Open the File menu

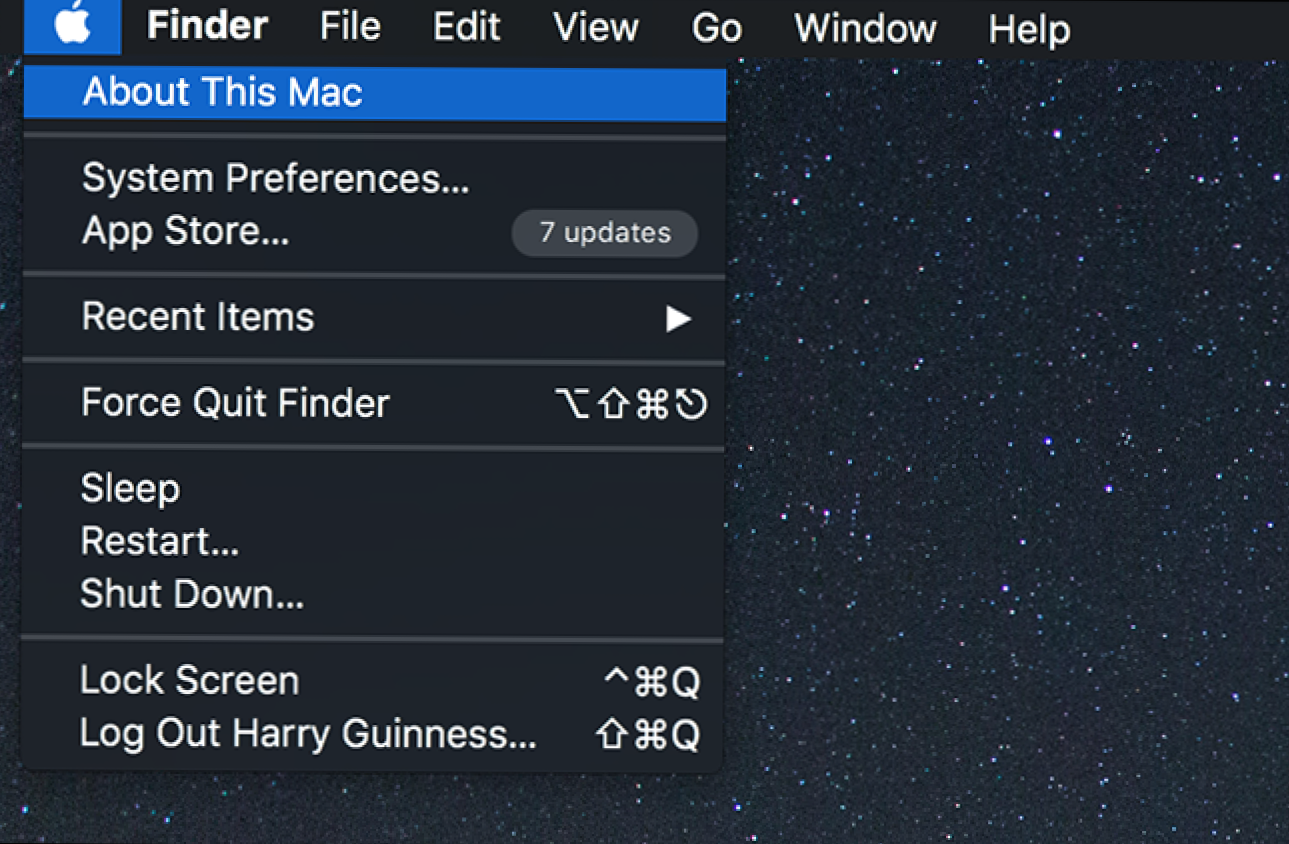tap(350, 27)
